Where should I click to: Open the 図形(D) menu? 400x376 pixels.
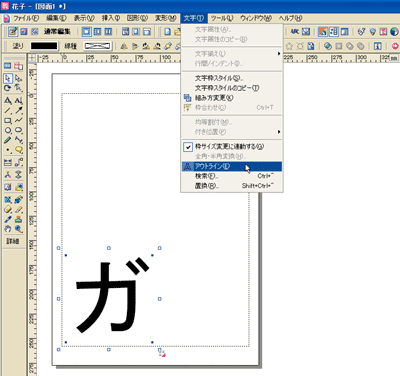137,18
